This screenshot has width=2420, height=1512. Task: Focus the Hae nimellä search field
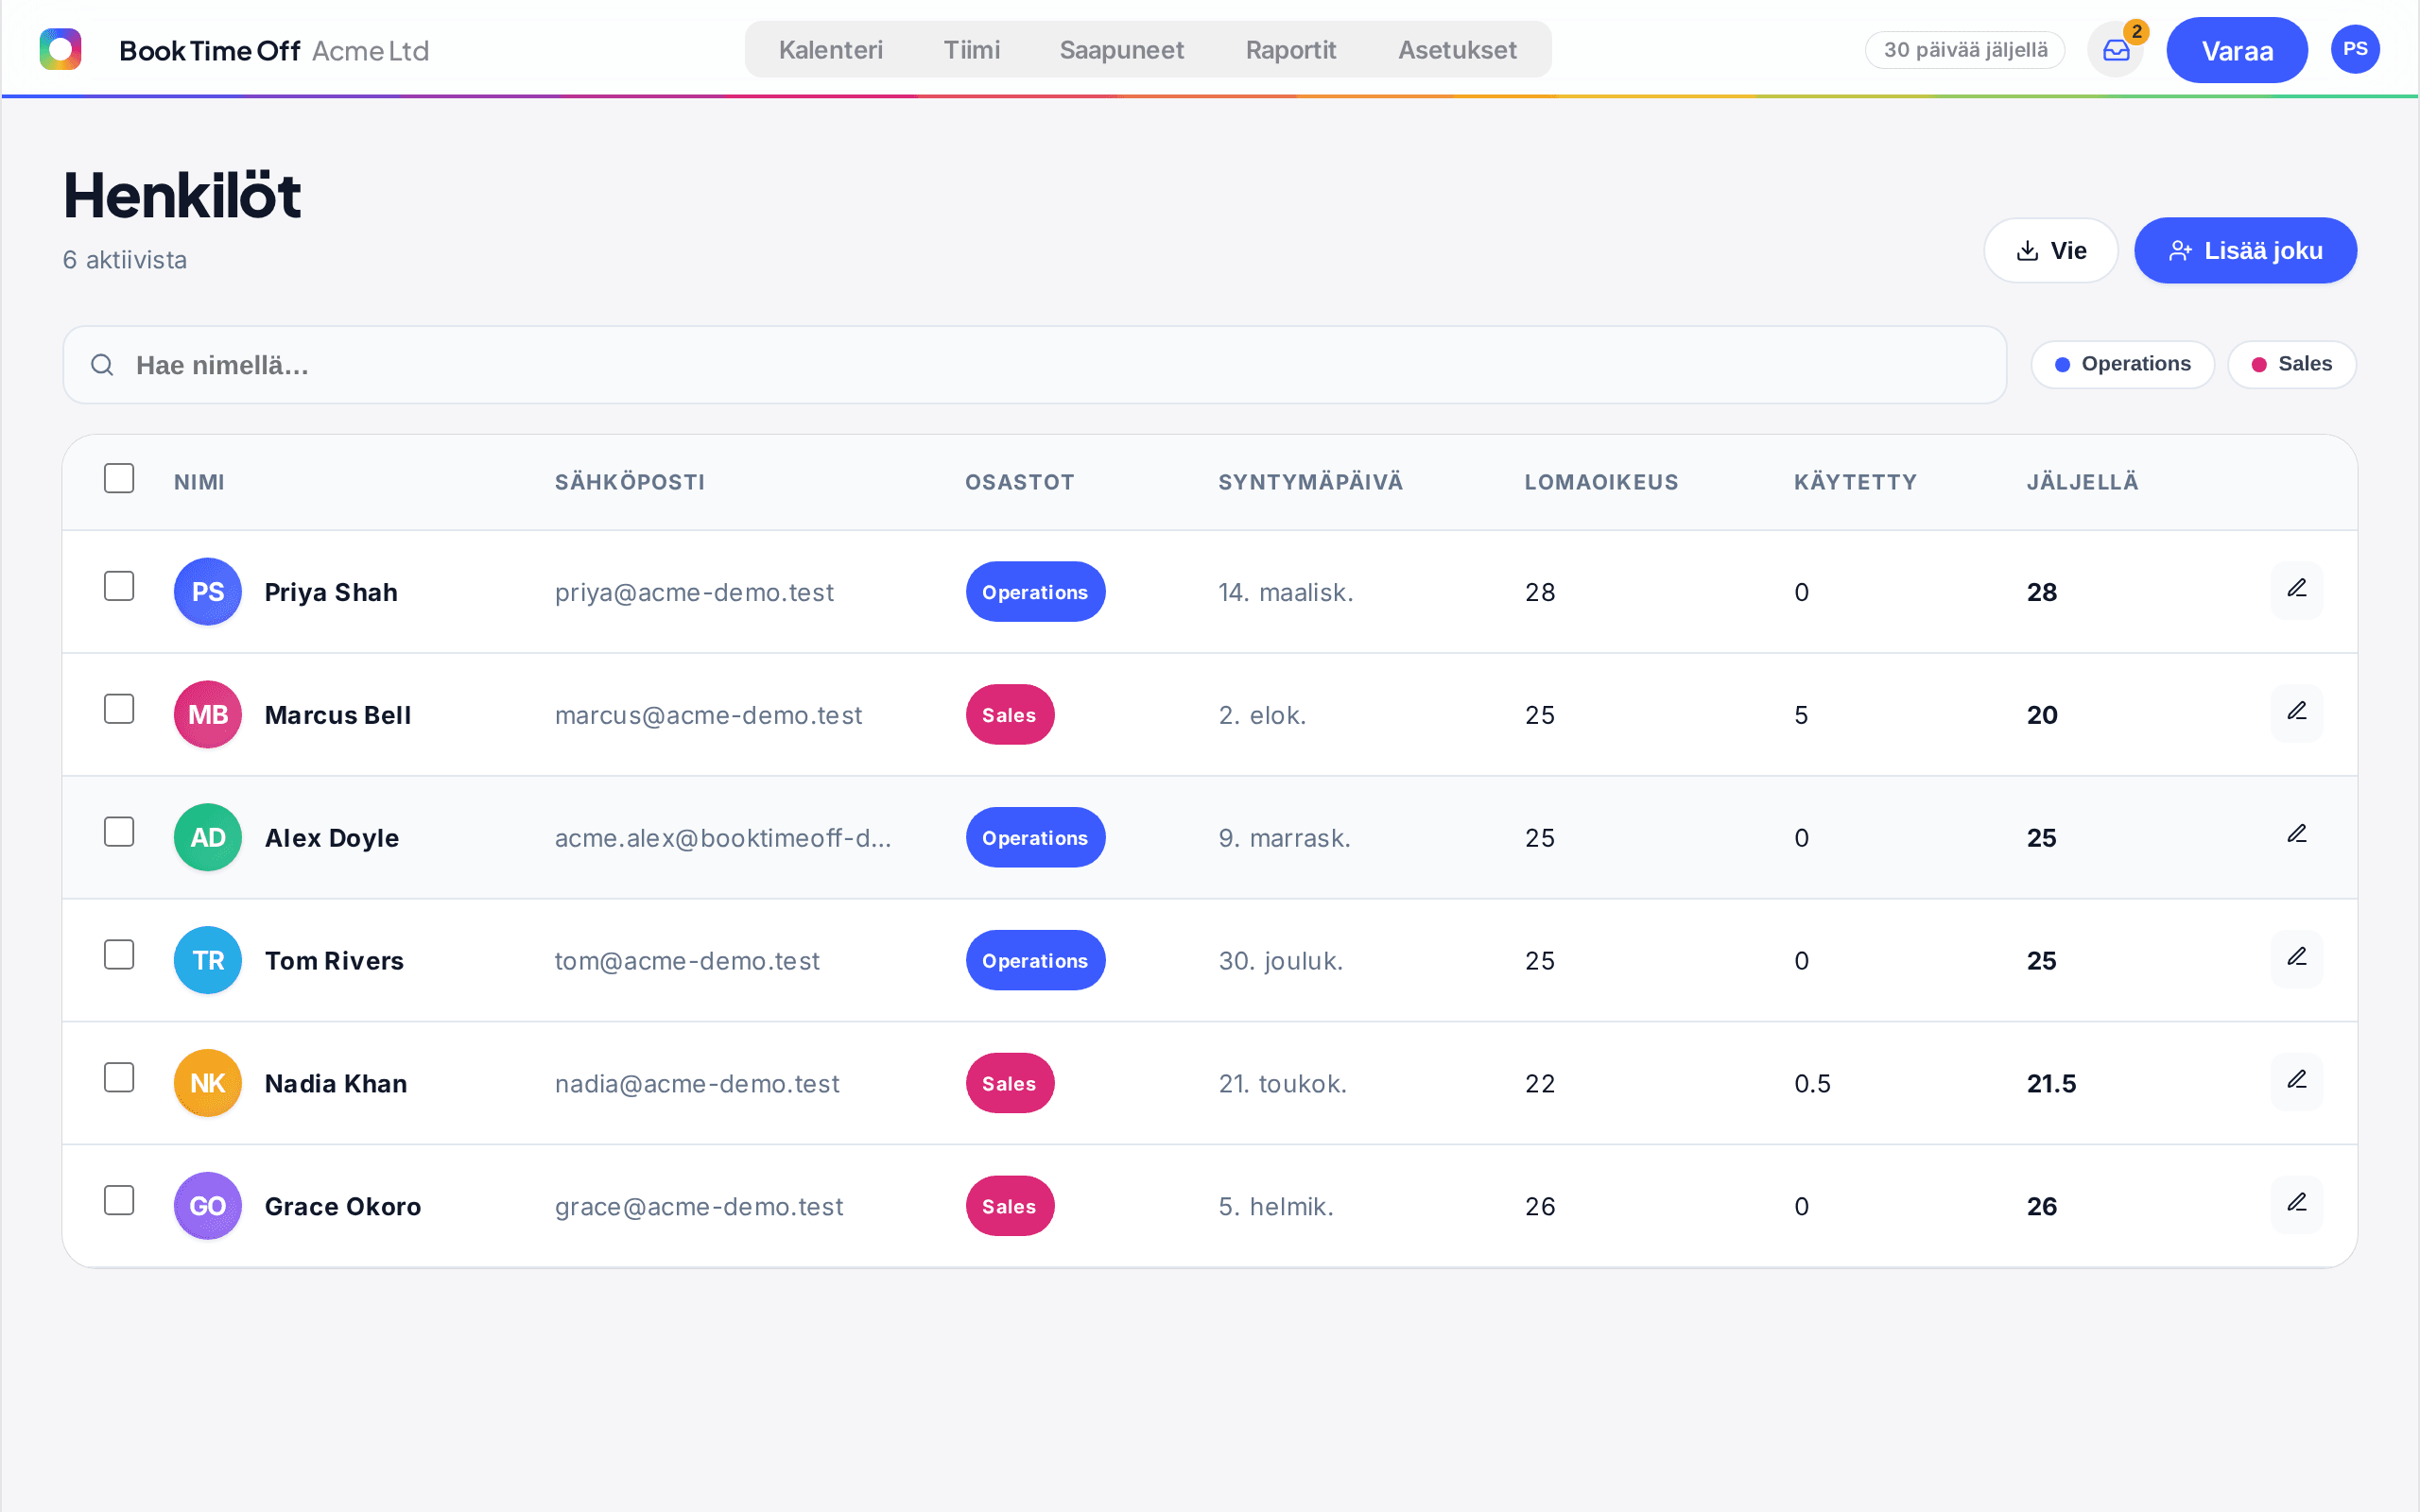click(1034, 365)
